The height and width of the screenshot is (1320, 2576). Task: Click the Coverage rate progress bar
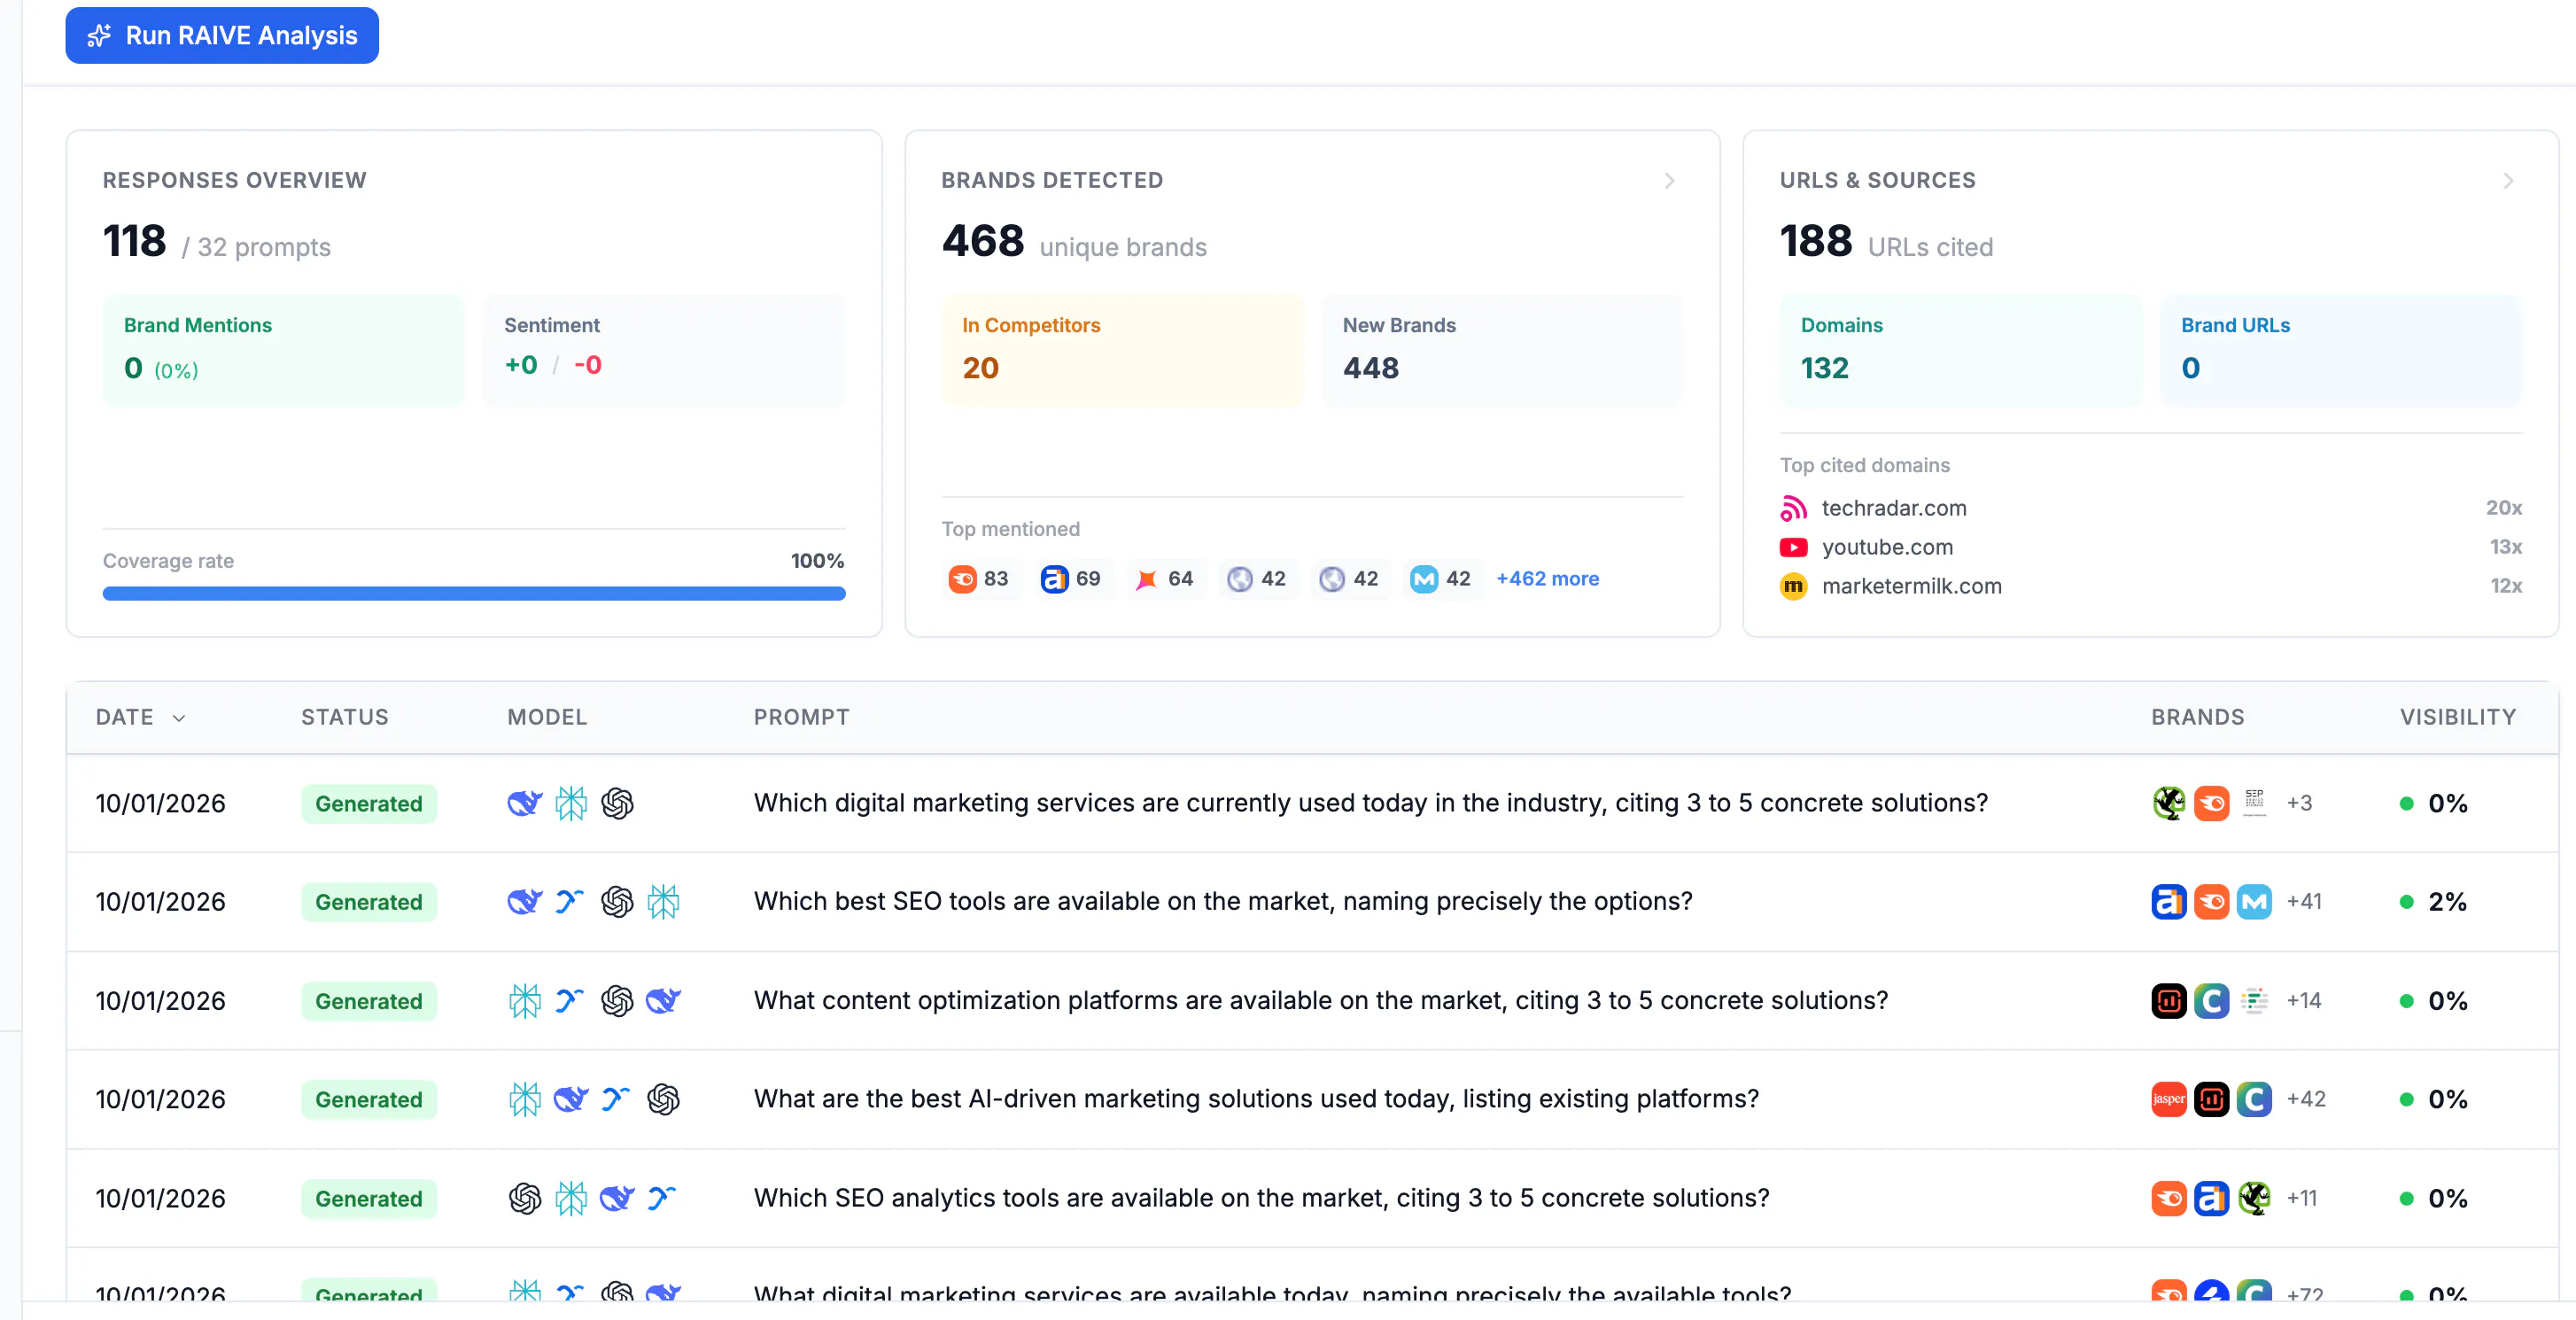coord(473,594)
